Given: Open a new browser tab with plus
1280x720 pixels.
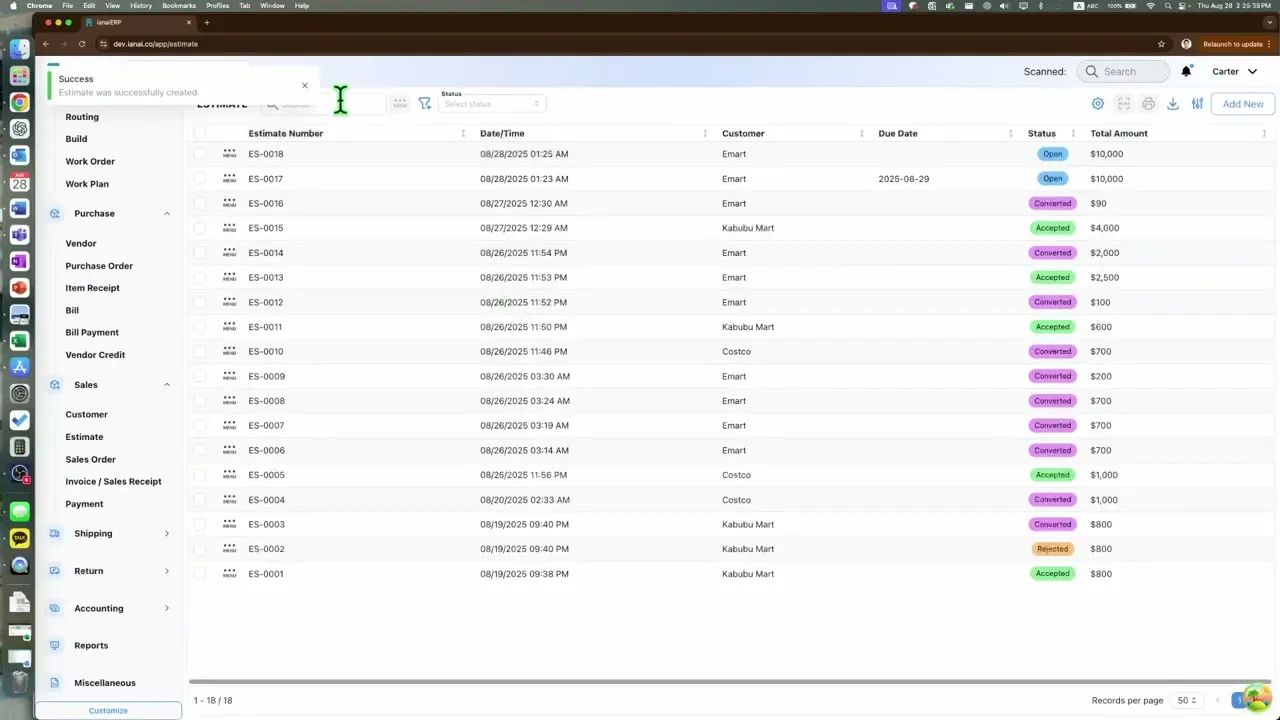Looking at the screenshot, I should coord(207,22).
